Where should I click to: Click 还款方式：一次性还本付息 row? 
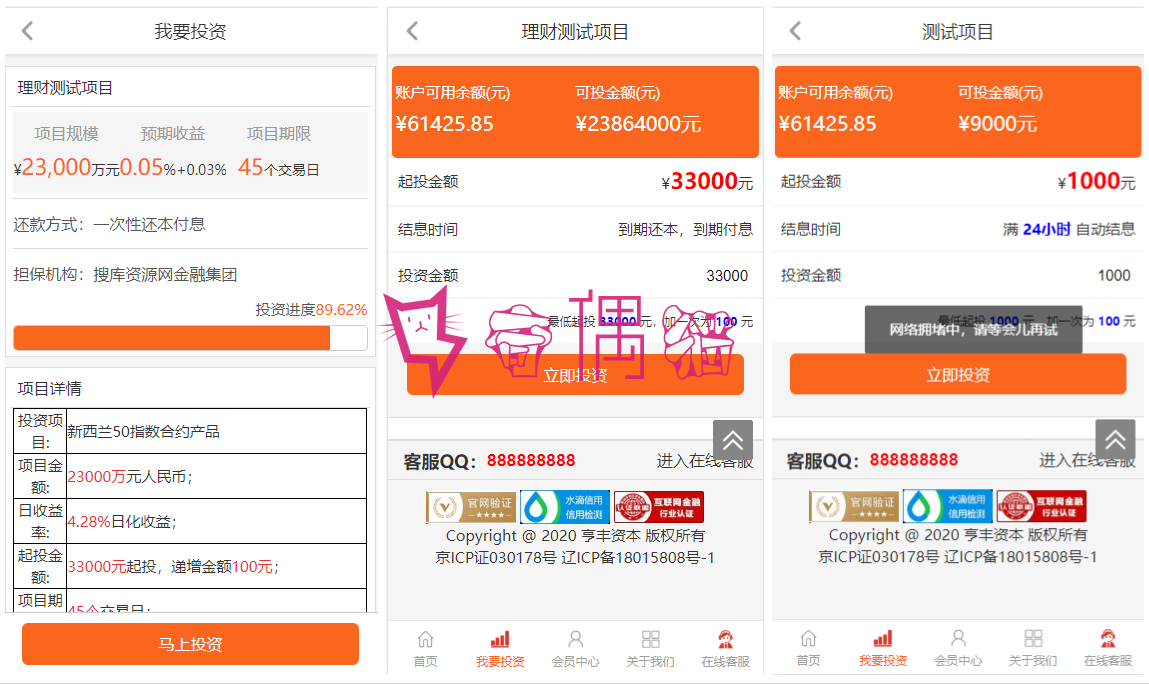pos(191,224)
